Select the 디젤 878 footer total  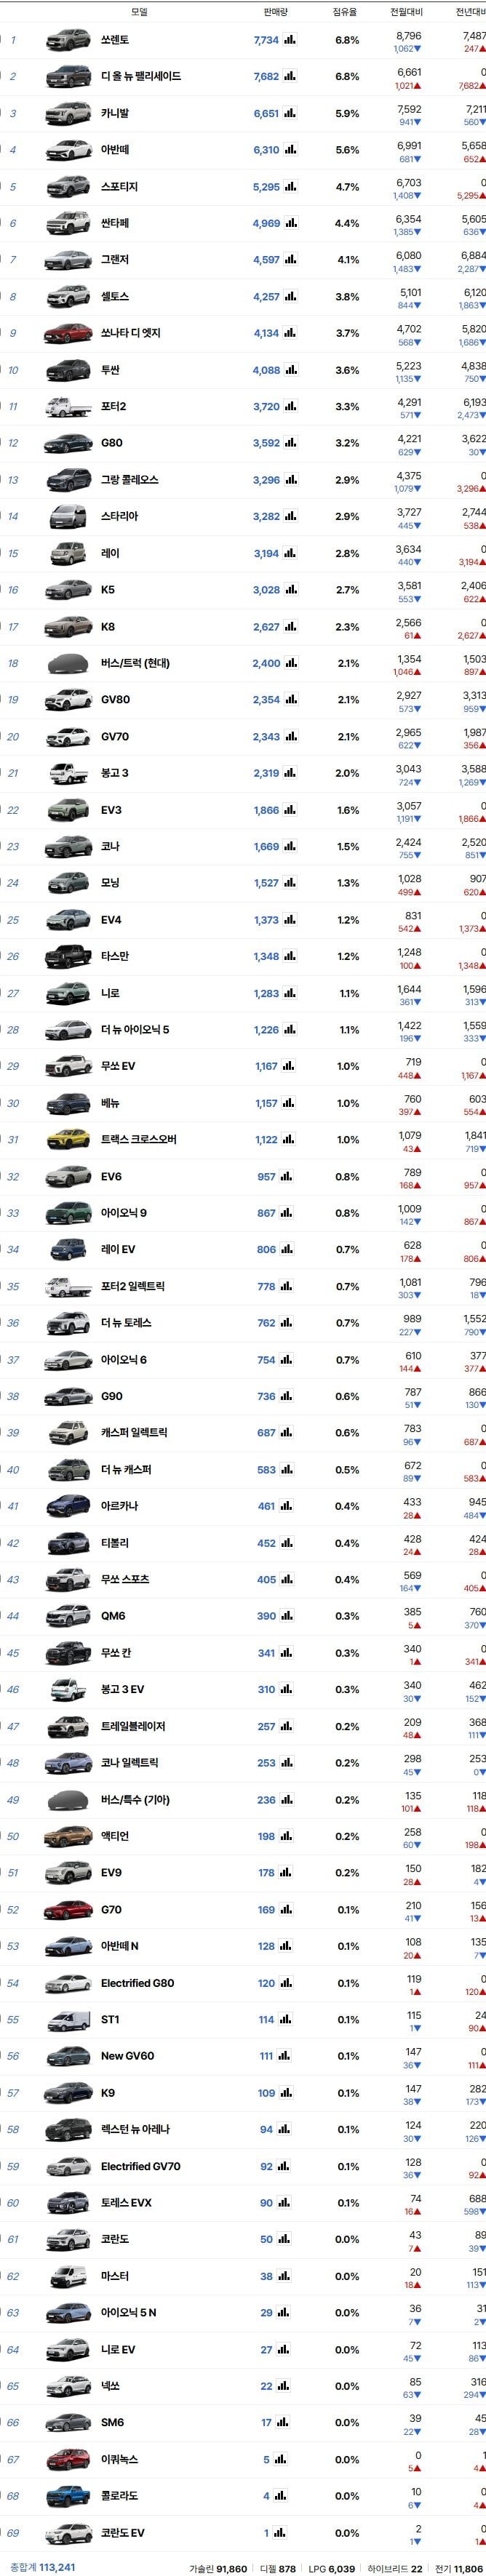(x=277, y=2568)
